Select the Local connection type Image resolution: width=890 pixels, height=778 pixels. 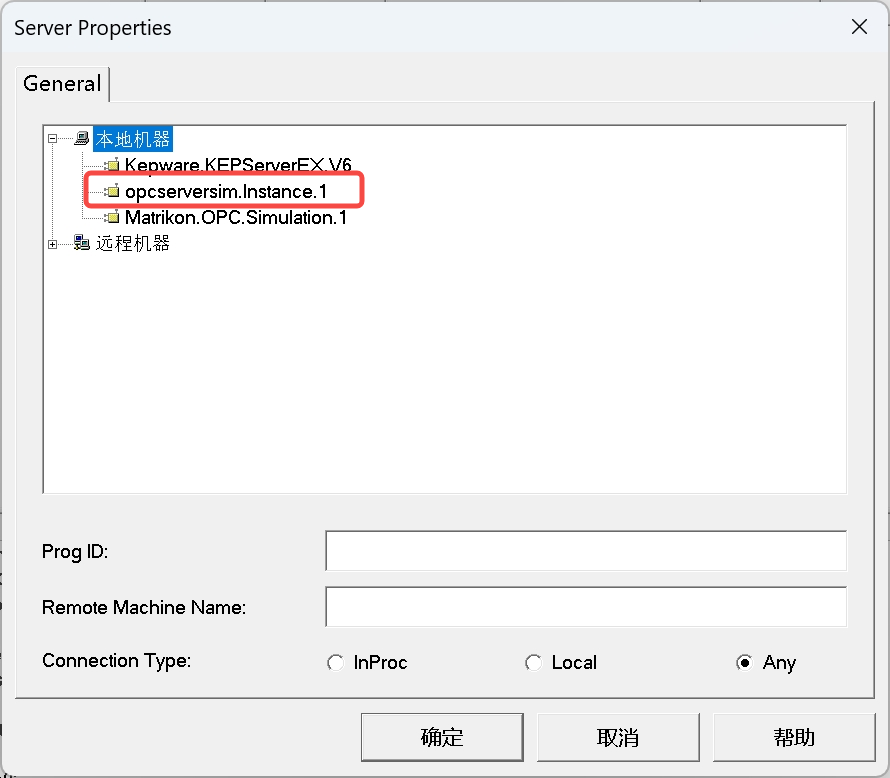[534, 663]
